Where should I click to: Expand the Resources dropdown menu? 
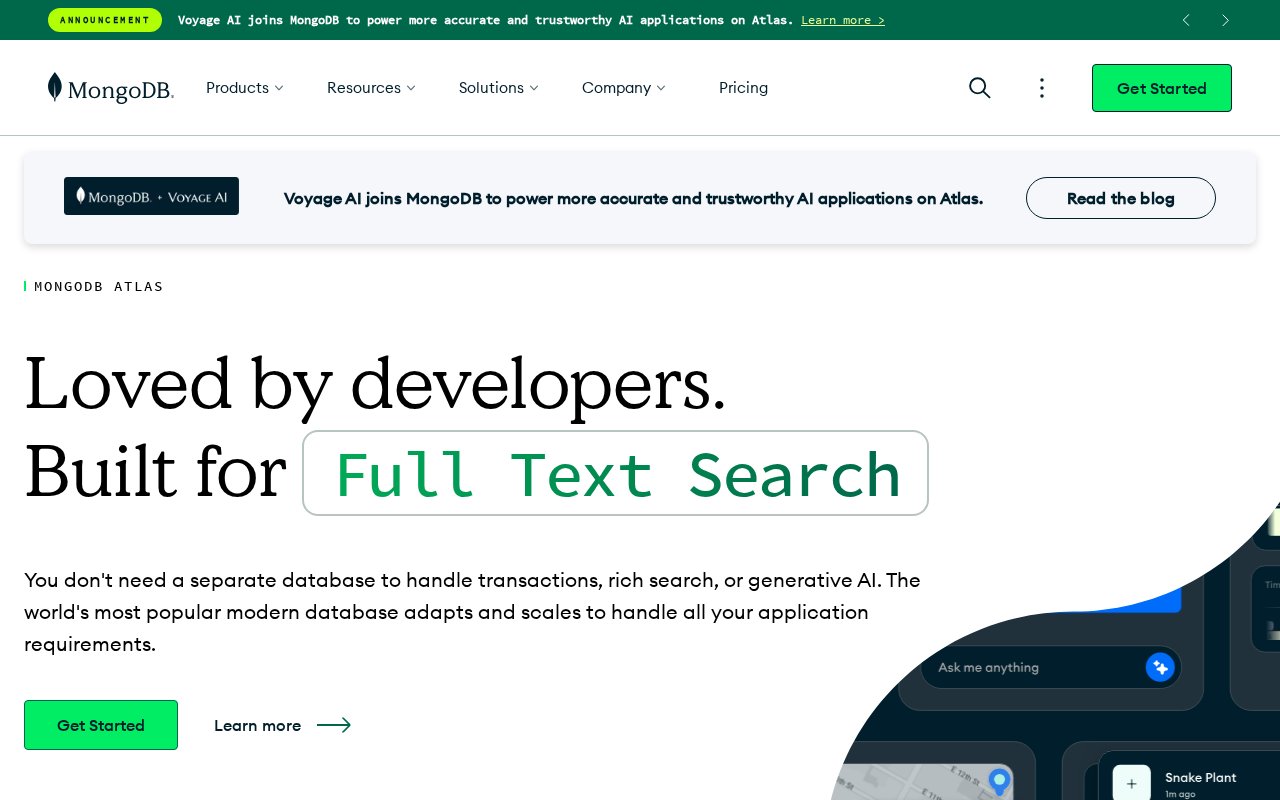pos(371,88)
